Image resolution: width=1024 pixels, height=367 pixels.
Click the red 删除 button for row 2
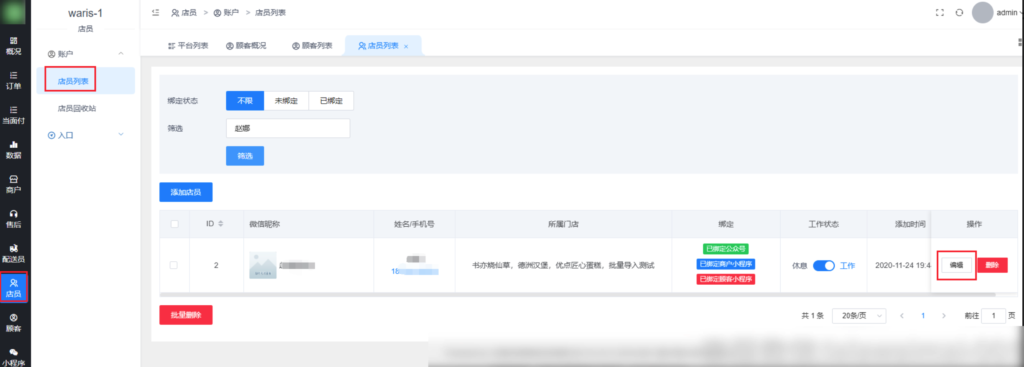pos(993,265)
